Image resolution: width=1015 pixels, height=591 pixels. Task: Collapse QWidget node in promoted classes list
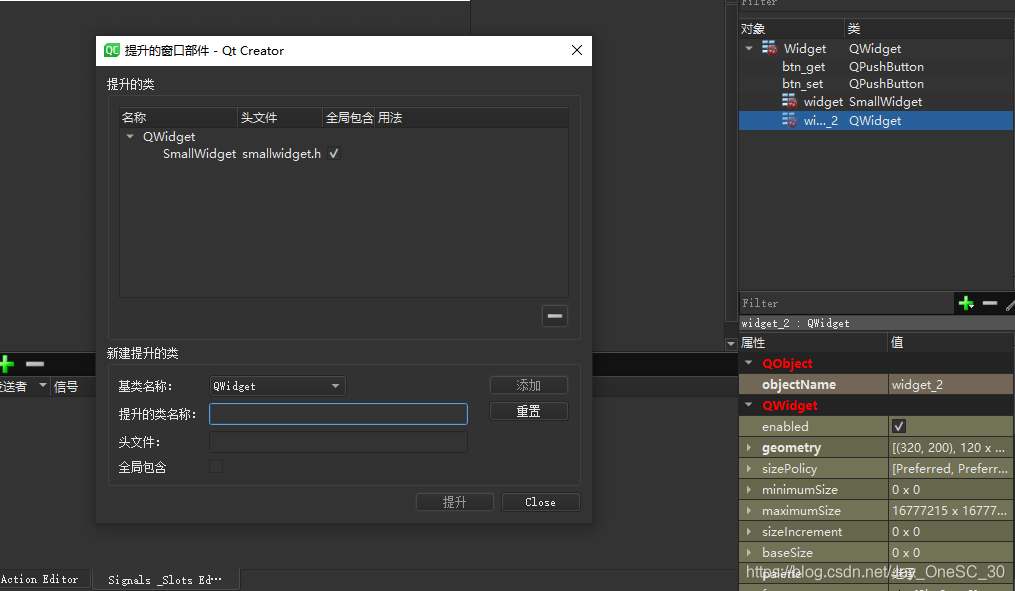click(129, 137)
